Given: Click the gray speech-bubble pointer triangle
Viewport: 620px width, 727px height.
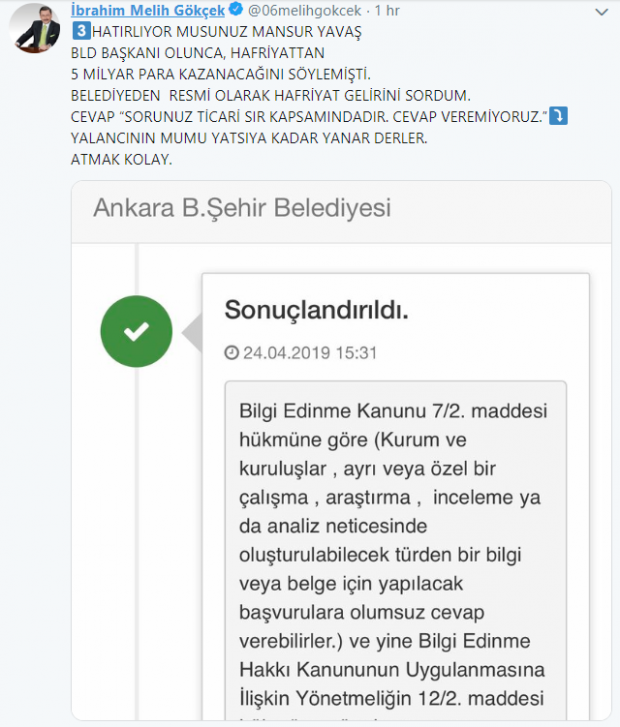Looking at the screenshot, I should 192,332.
